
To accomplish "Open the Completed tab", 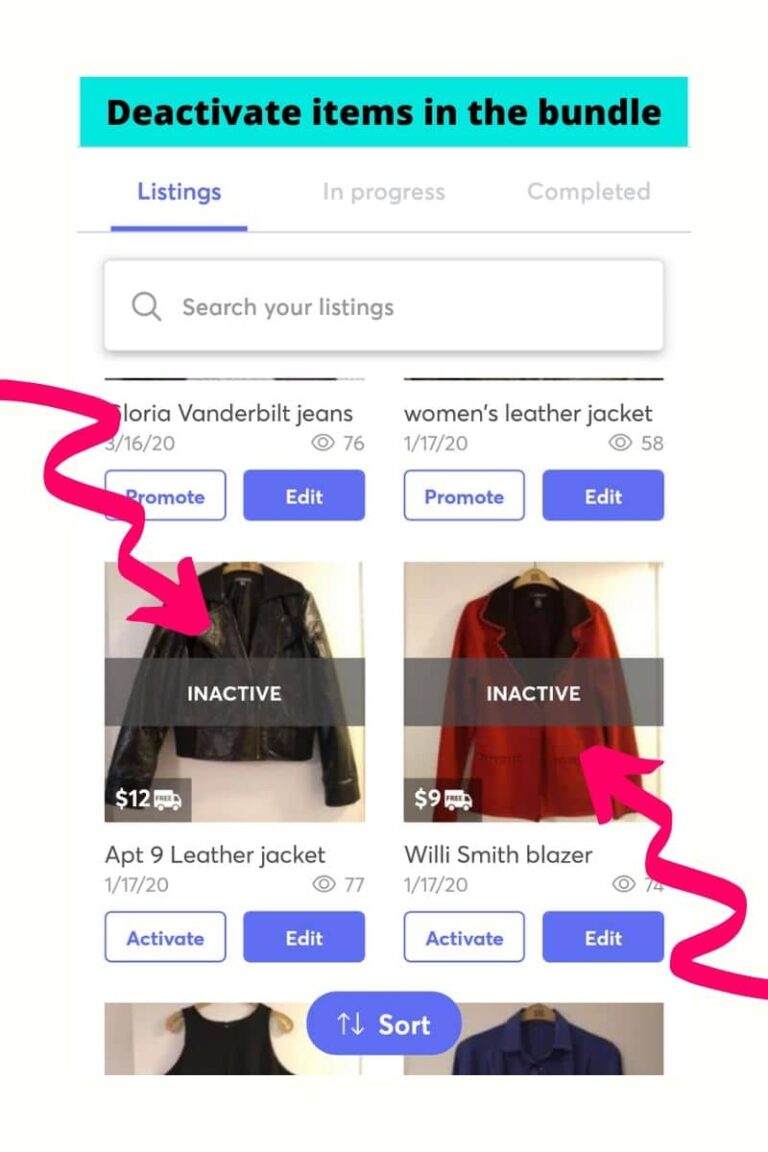I will pos(588,192).
